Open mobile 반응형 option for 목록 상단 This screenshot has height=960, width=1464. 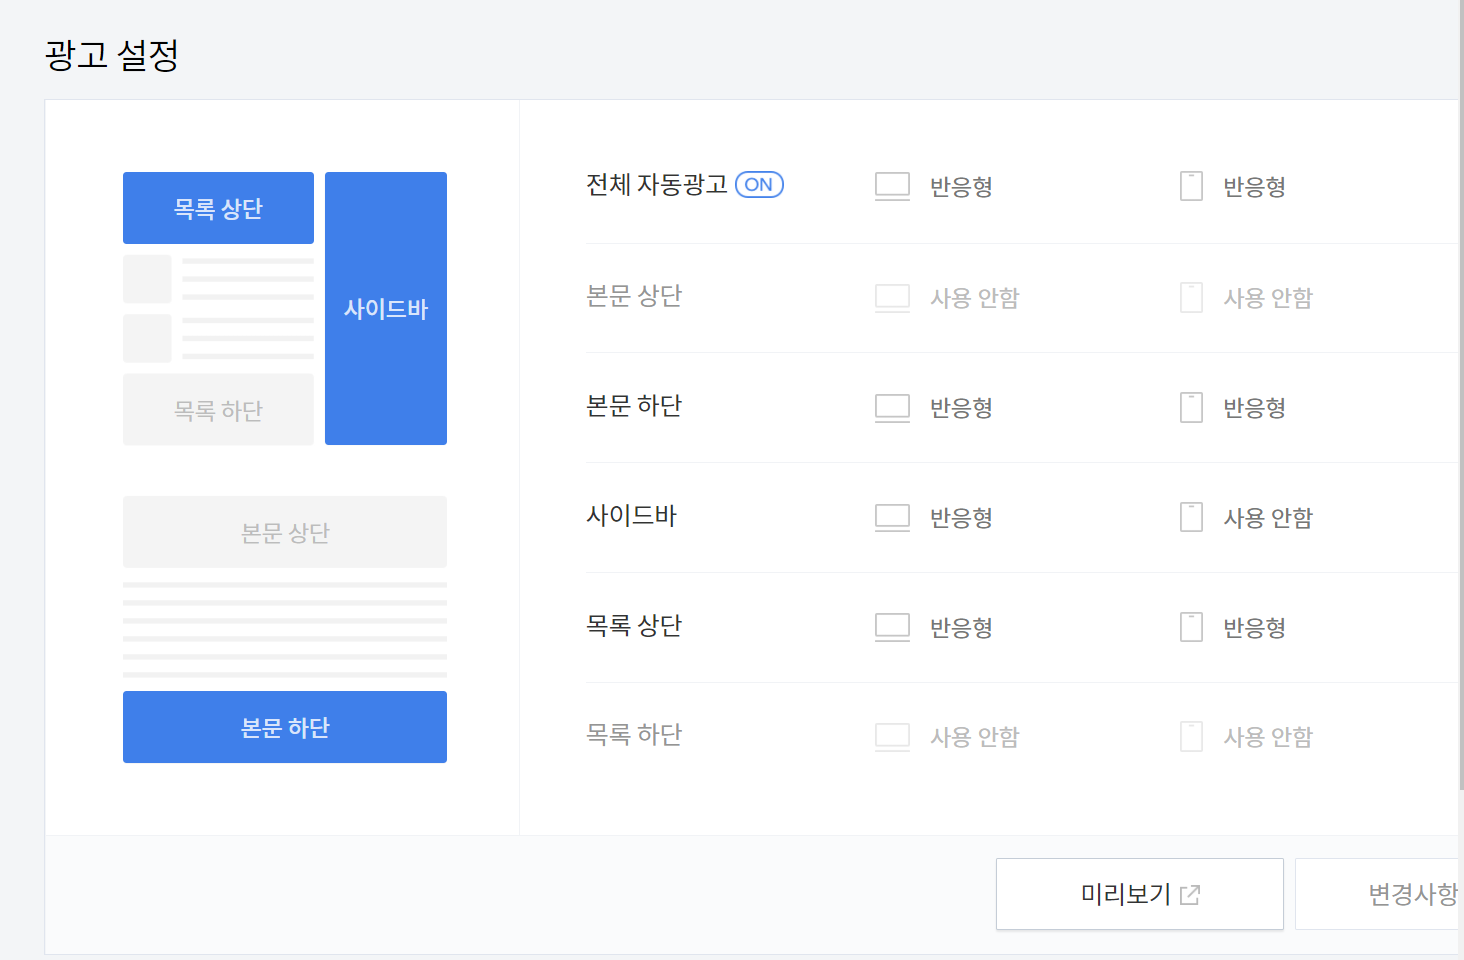click(1254, 628)
